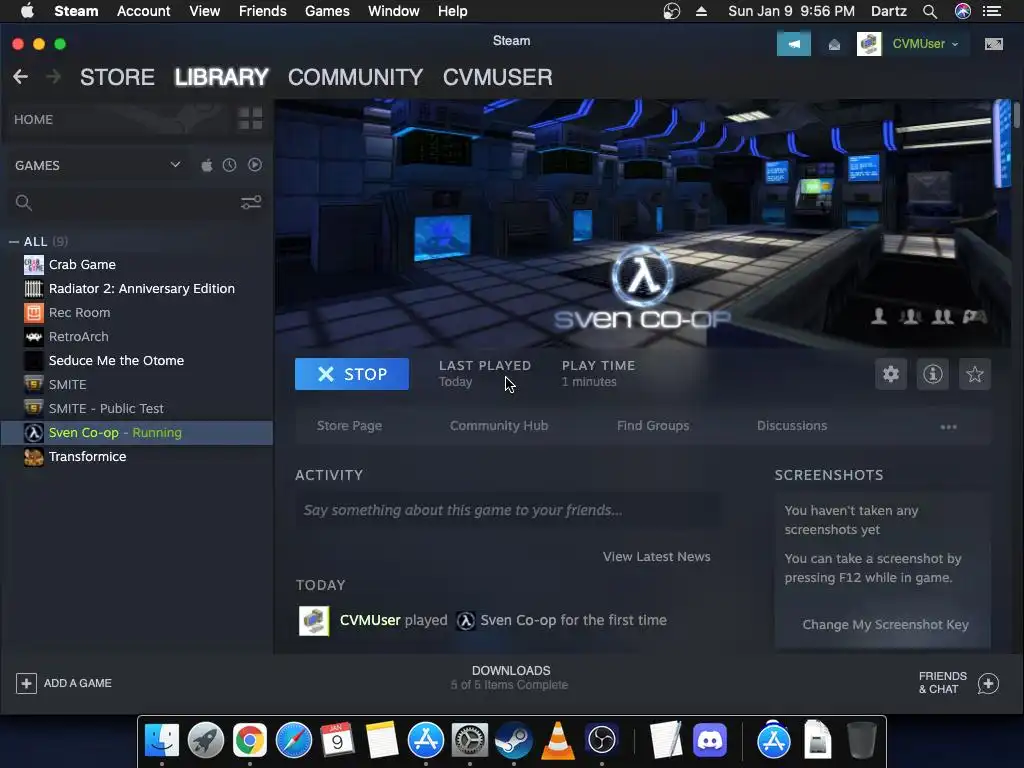Click the Steam back navigation arrow
This screenshot has width=1024, height=768.
tap(20, 77)
